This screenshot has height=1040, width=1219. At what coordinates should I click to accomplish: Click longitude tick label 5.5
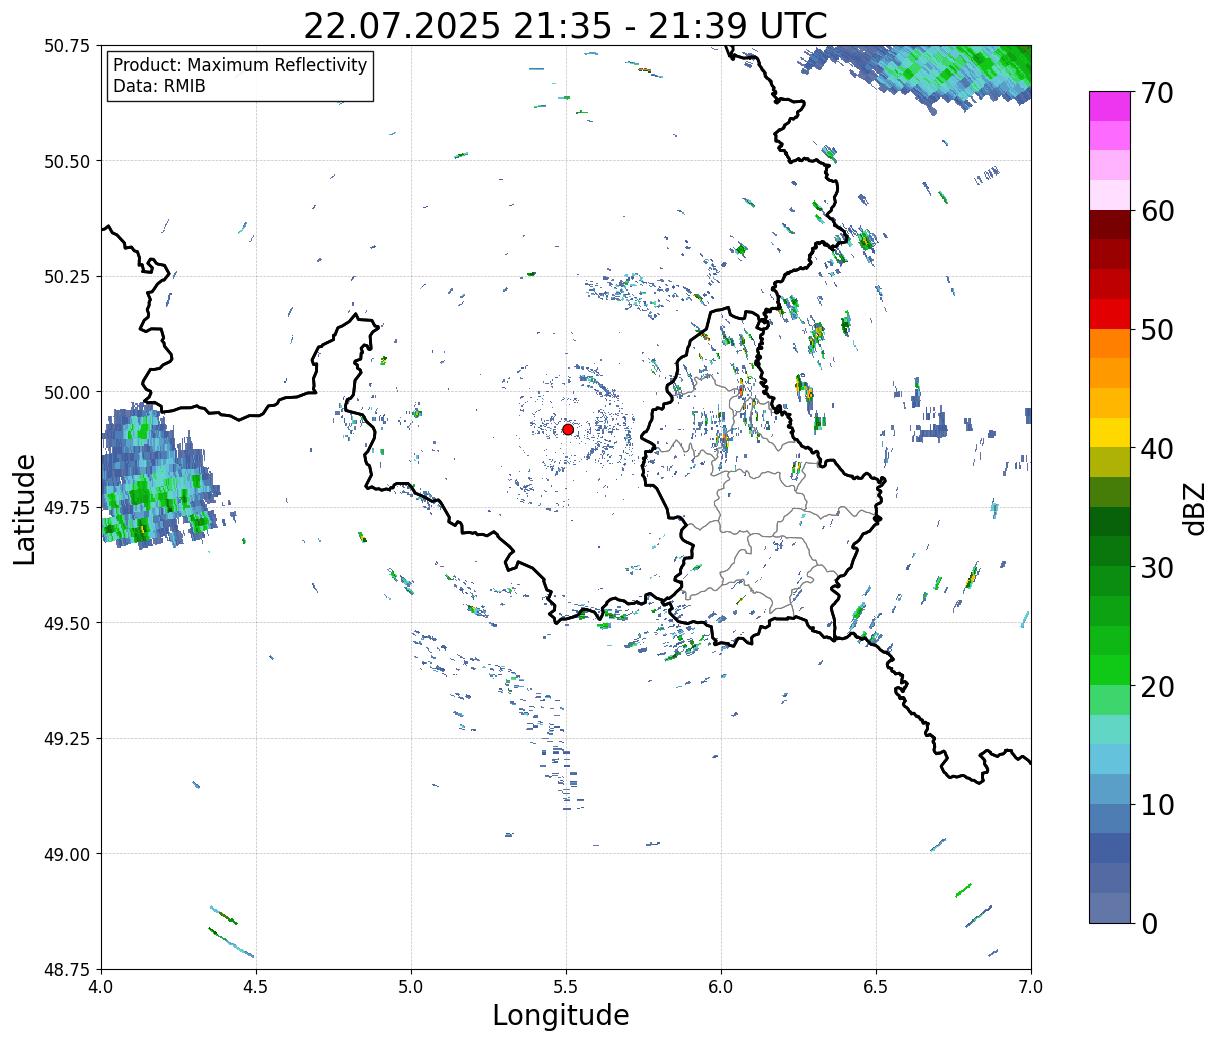[566, 986]
